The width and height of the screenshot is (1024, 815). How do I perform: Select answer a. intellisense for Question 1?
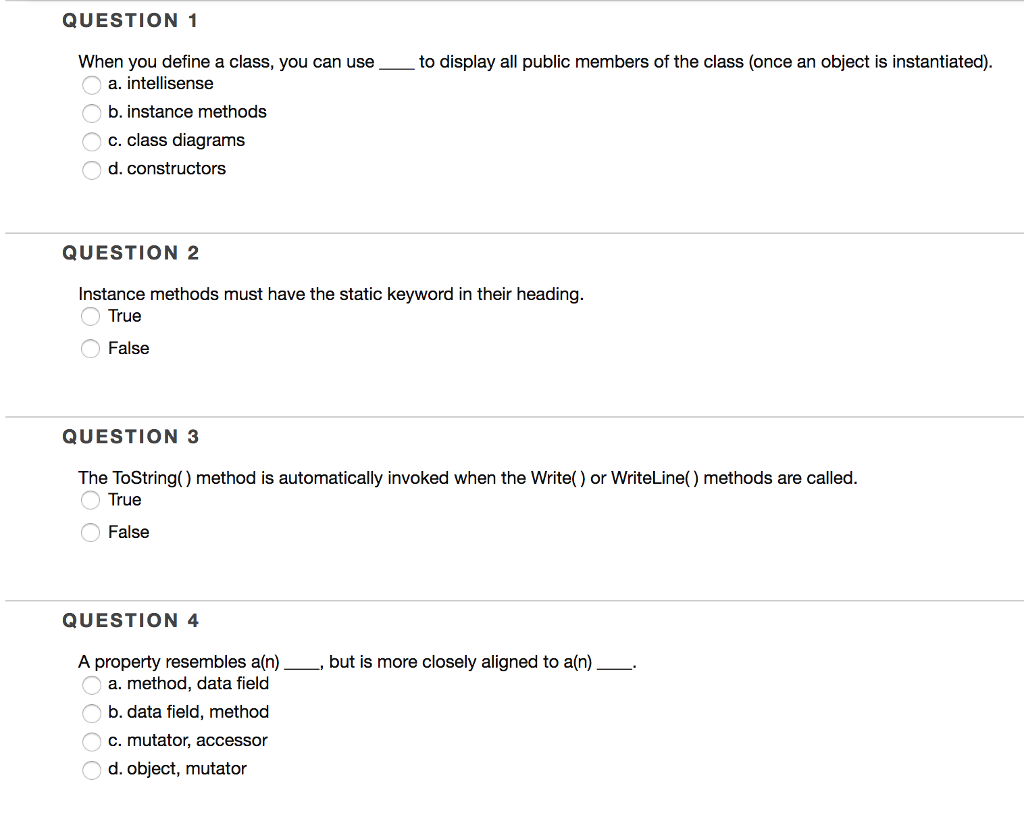(x=91, y=85)
